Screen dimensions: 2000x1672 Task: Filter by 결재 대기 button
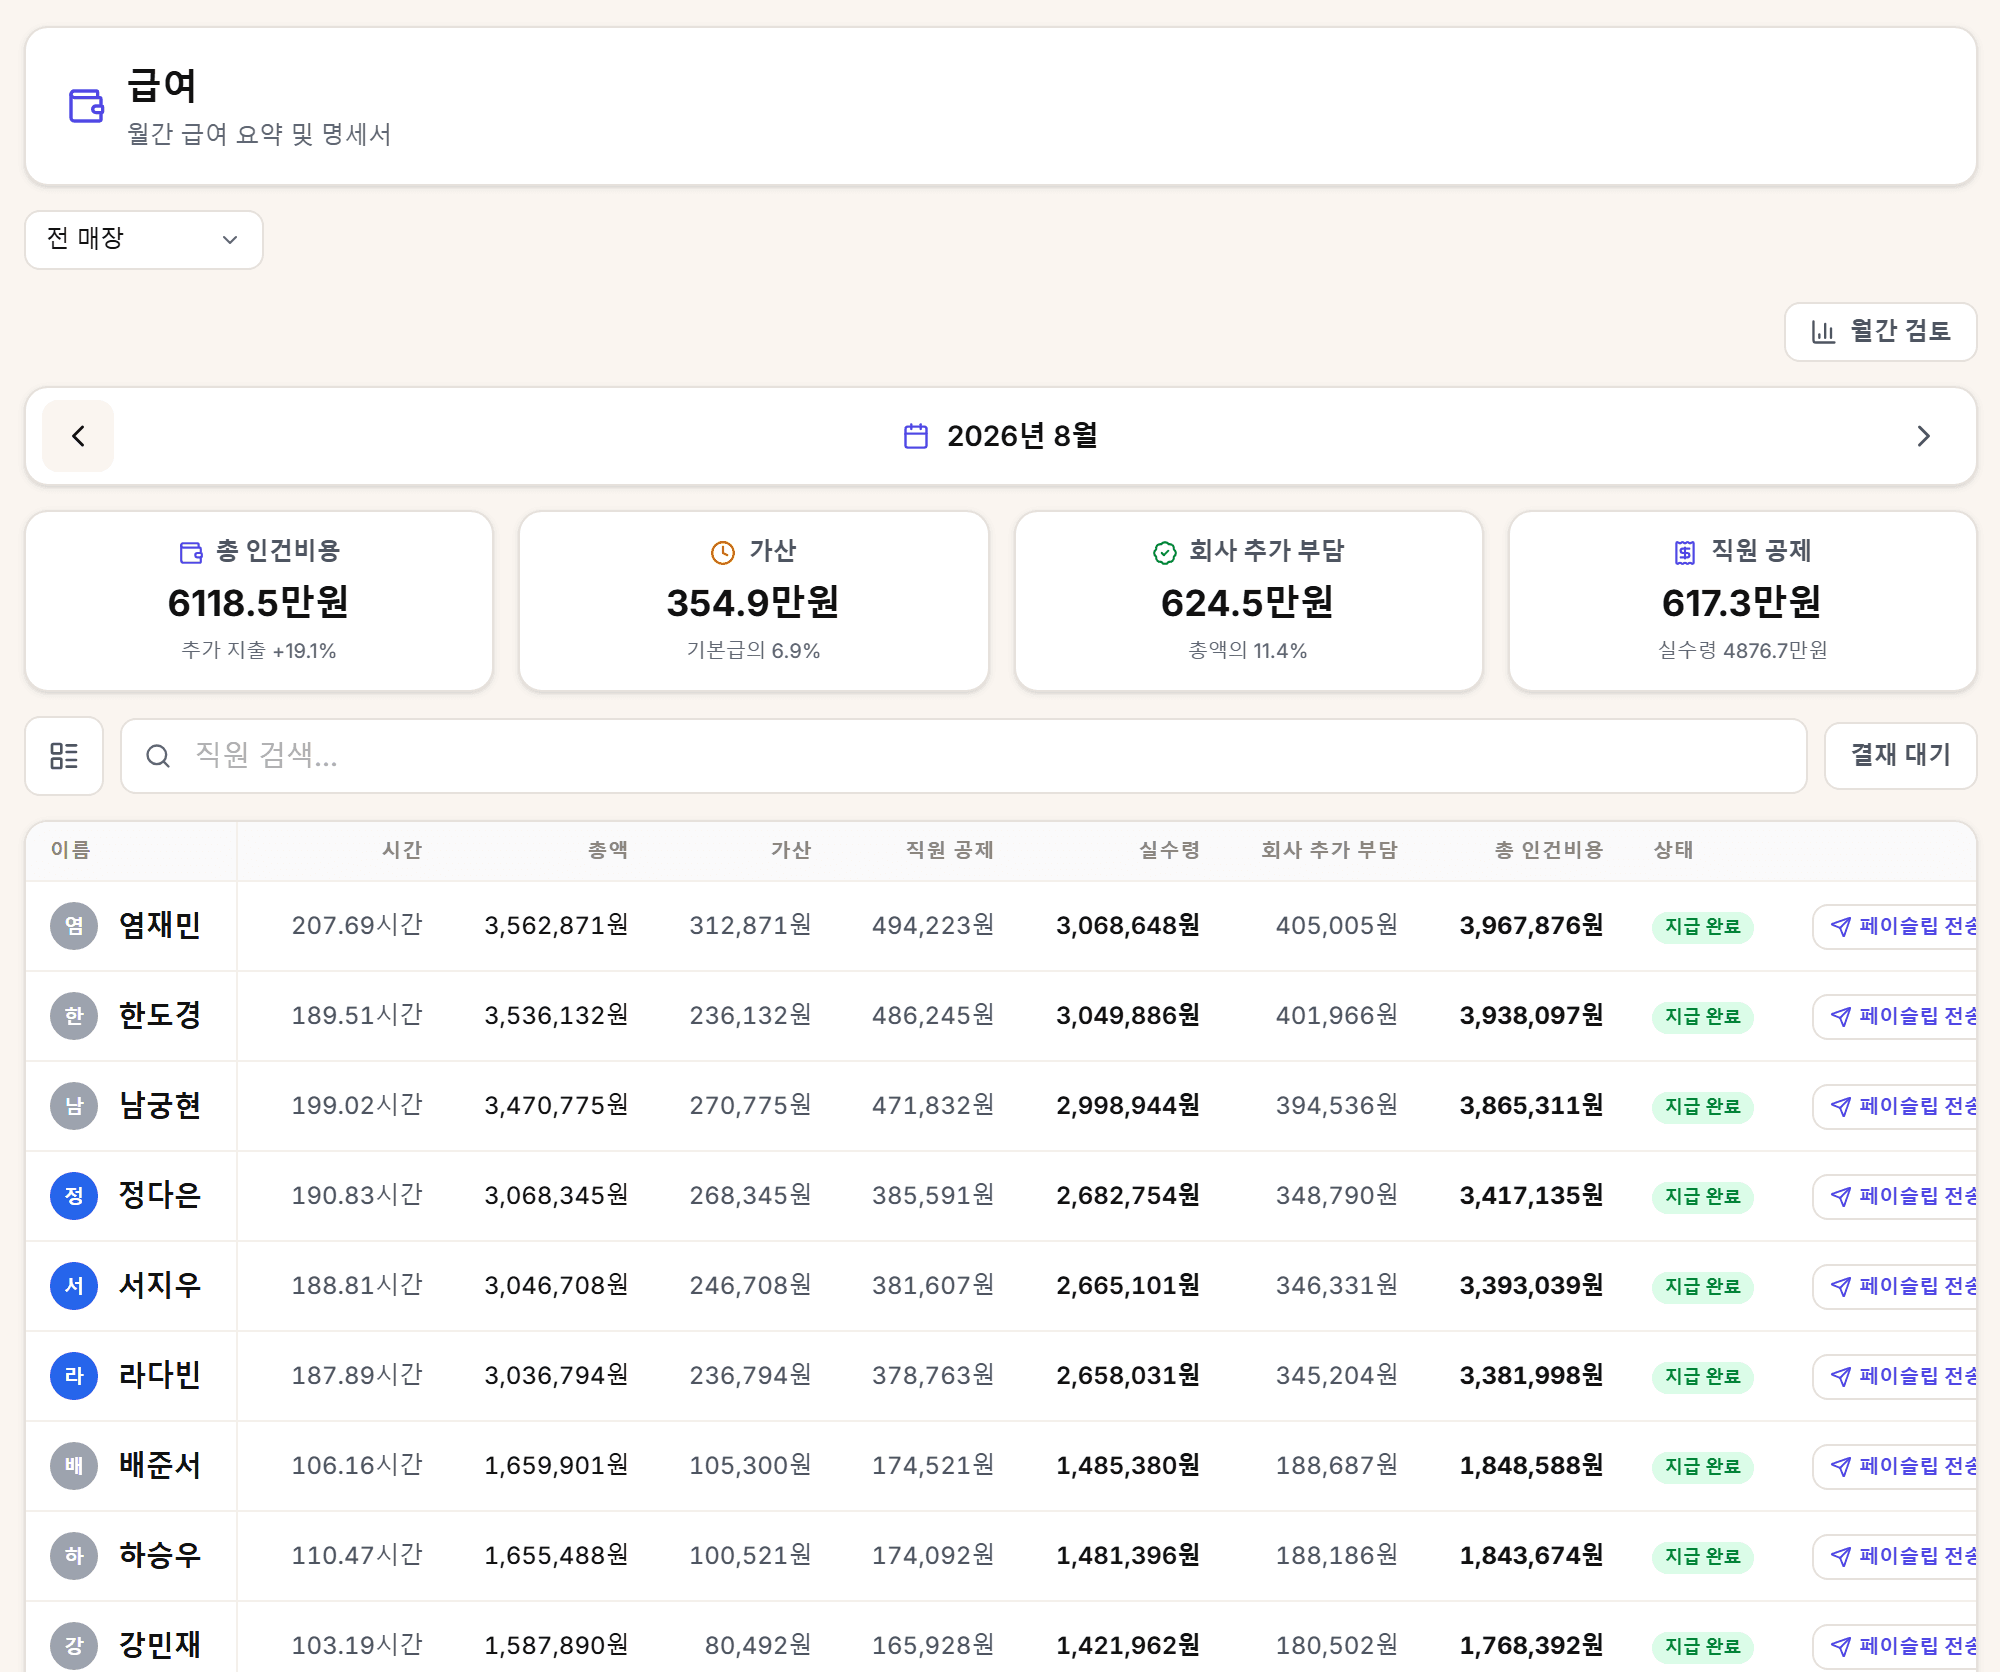(1900, 756)
